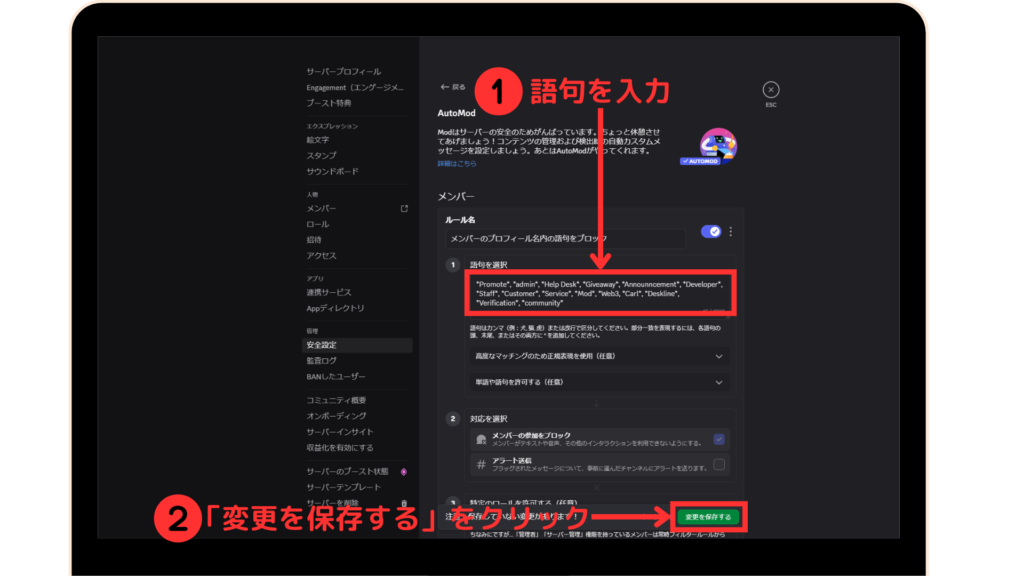The image size is (1024, 576).
Task: Open メンバー in the sidebar
Action: 321,208
